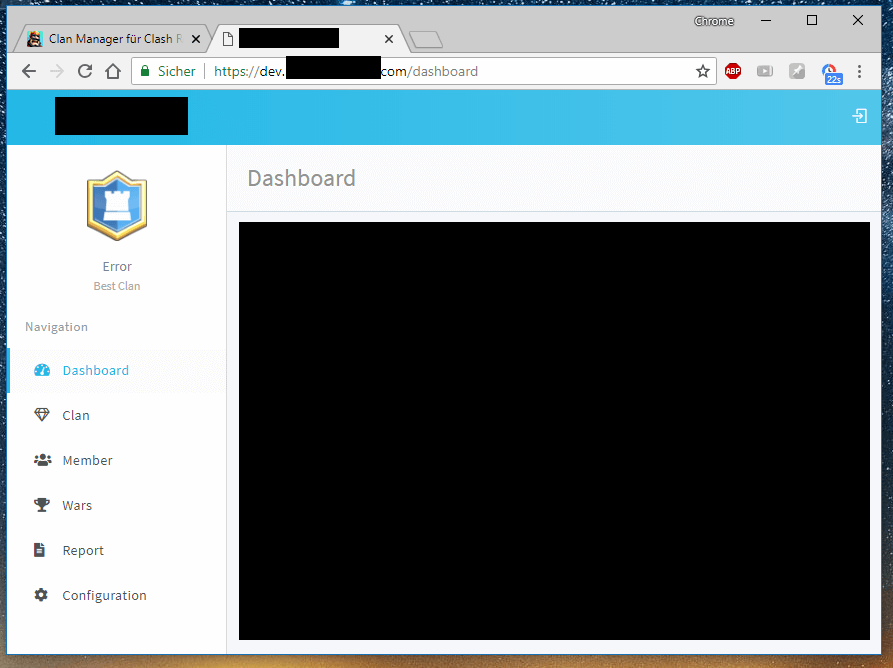Screen dimensions: 893x668
Task: Go to the browser home page
Action: pyautogui.click(x=113, y=71)
